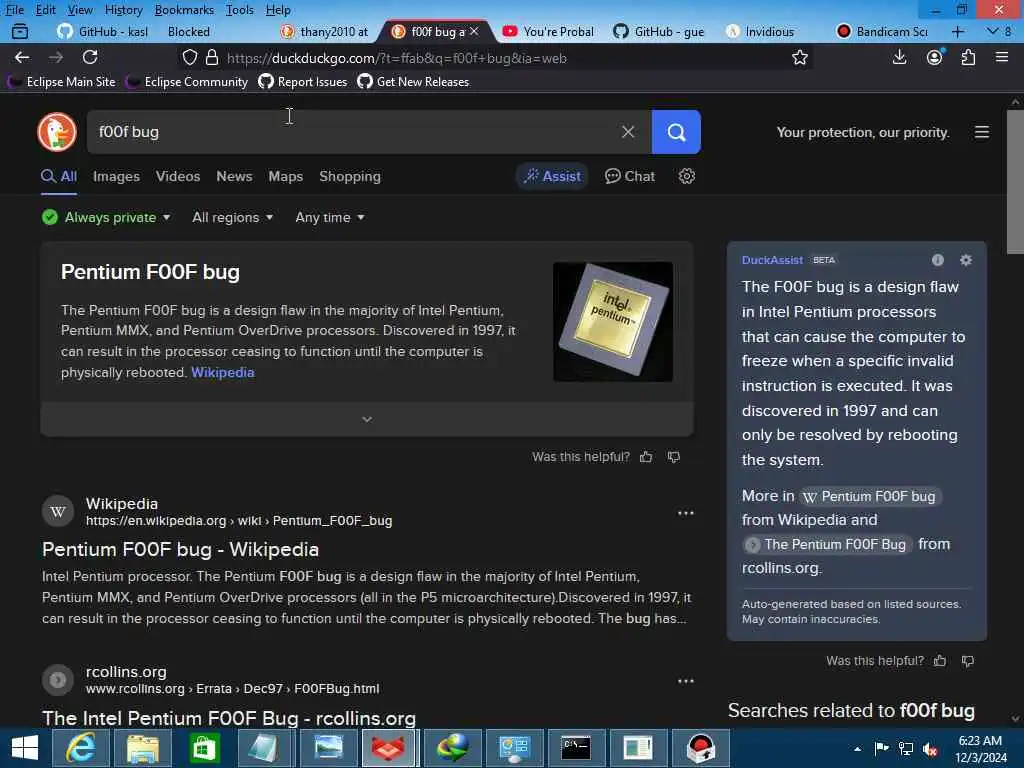The height and width of the screenshot is (768, 1024).
Task: Toggle the Assist button
Action: pos(552,176)
